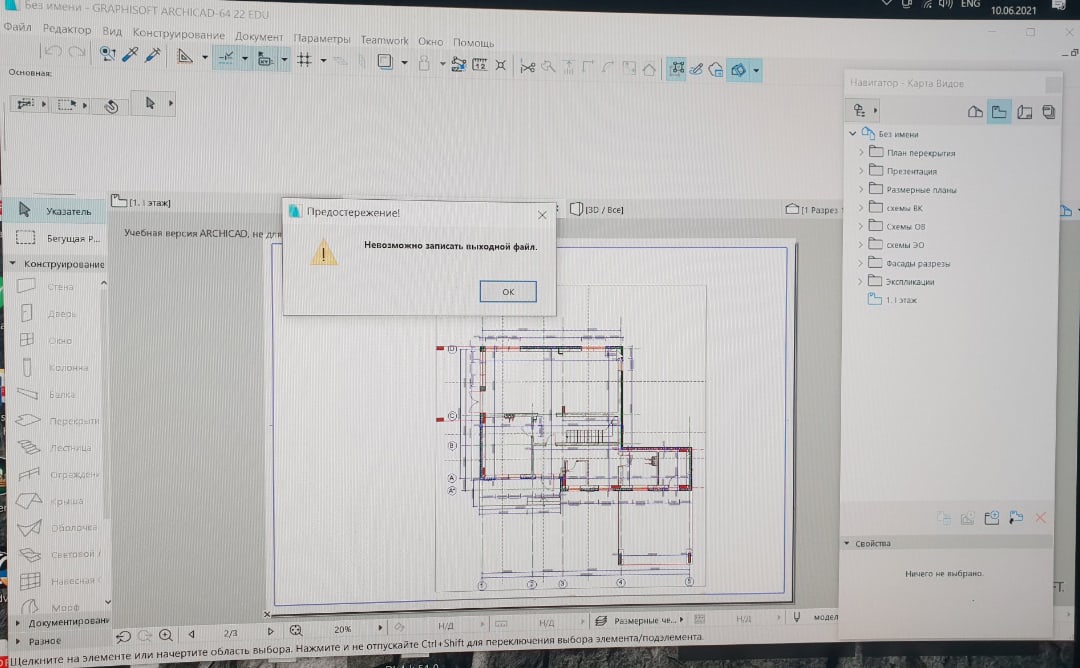Switch to the 1. I этаж tab
Viewport: 1080px width, 668px height.
(141, 202)
